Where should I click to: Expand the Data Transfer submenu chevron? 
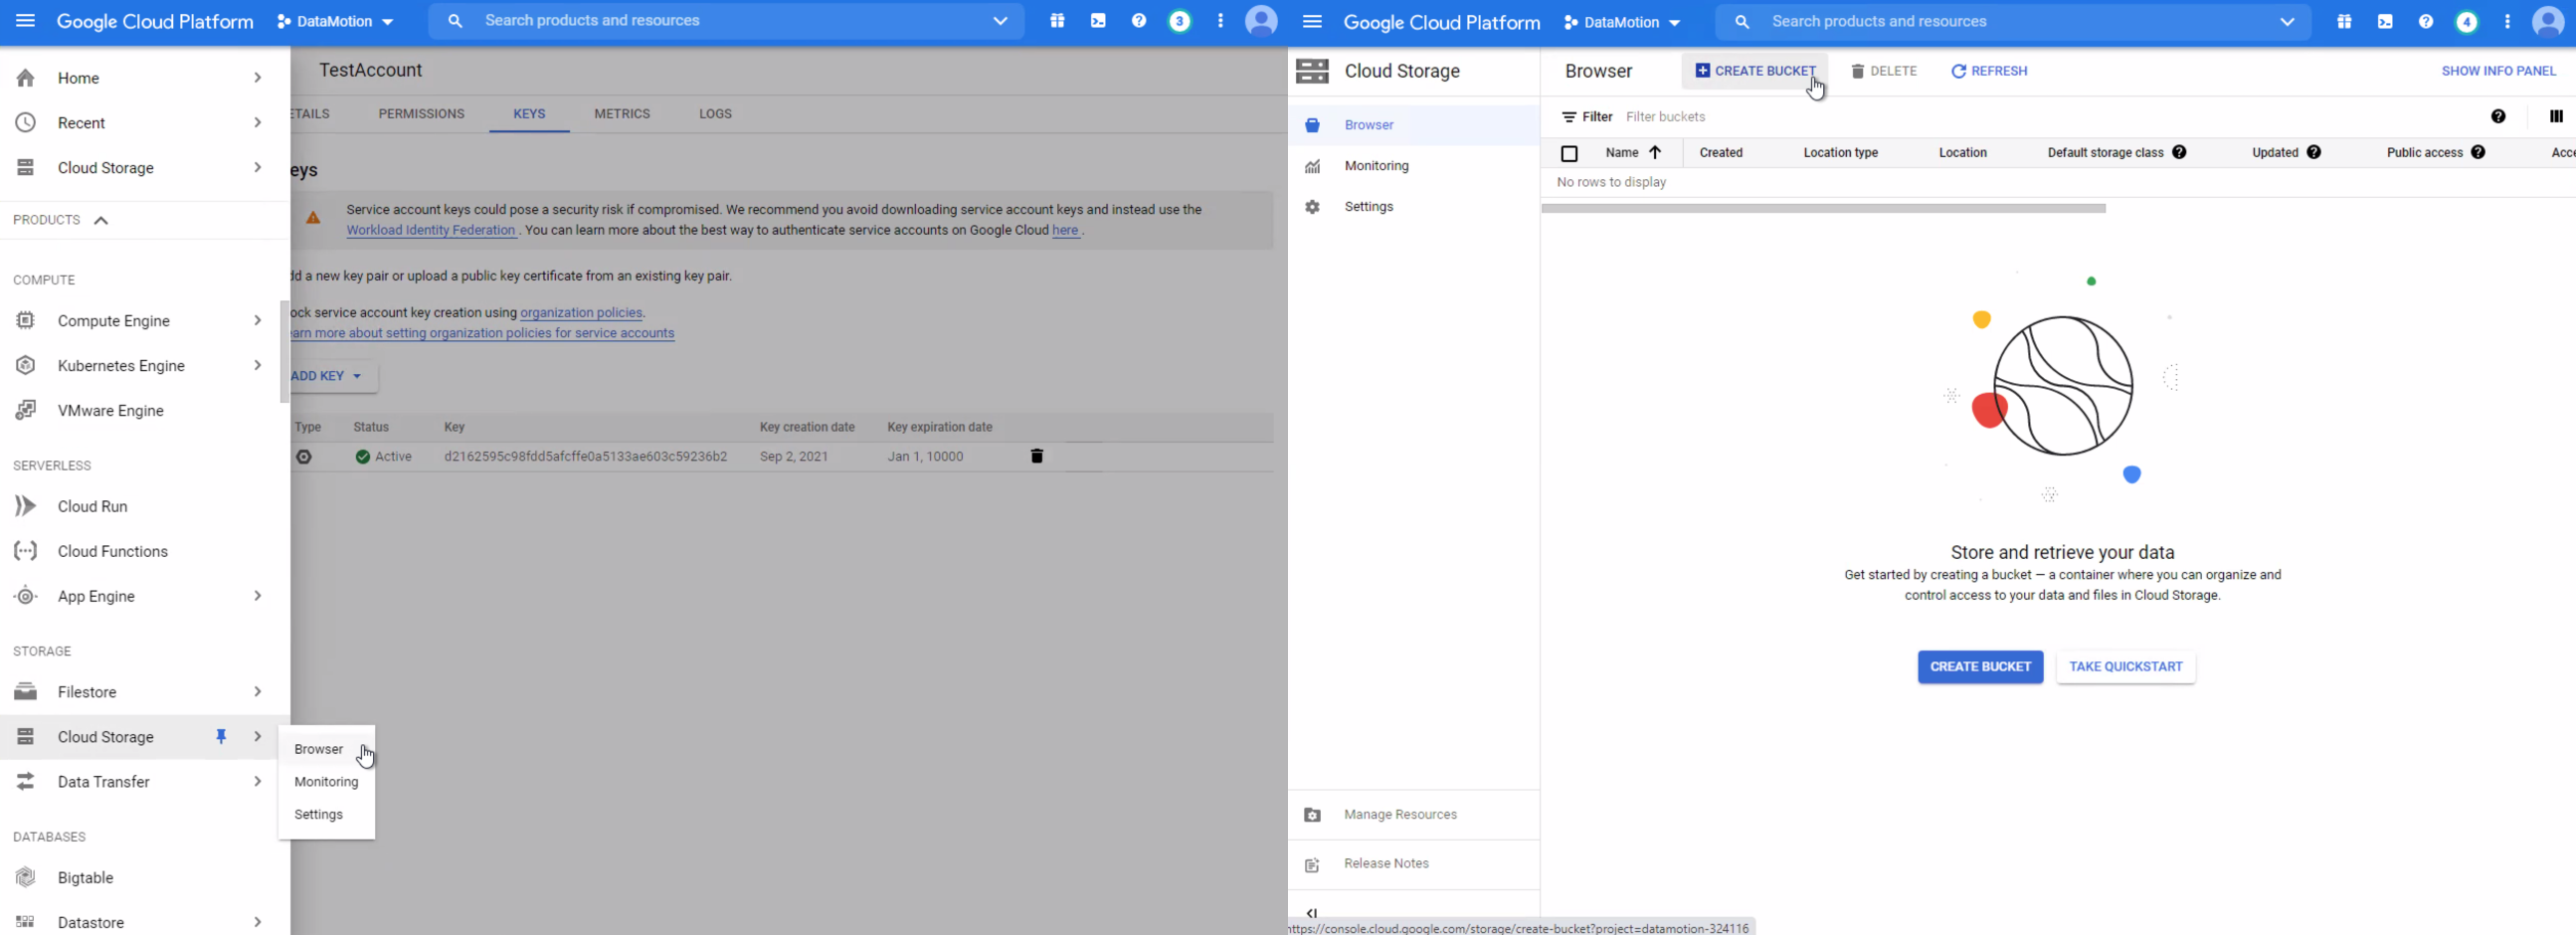(257, 782)
